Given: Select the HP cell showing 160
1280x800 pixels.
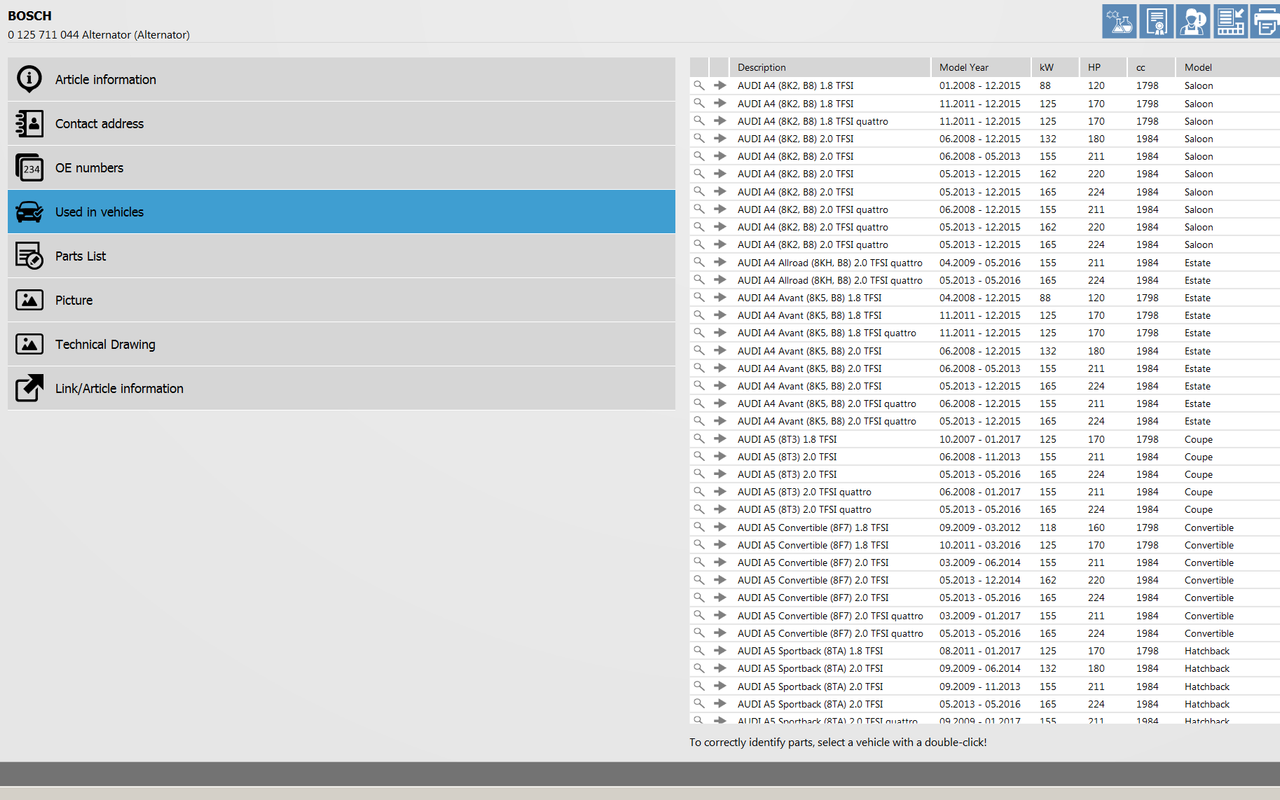Looking at the screenshot, I should click(1097, 527).
